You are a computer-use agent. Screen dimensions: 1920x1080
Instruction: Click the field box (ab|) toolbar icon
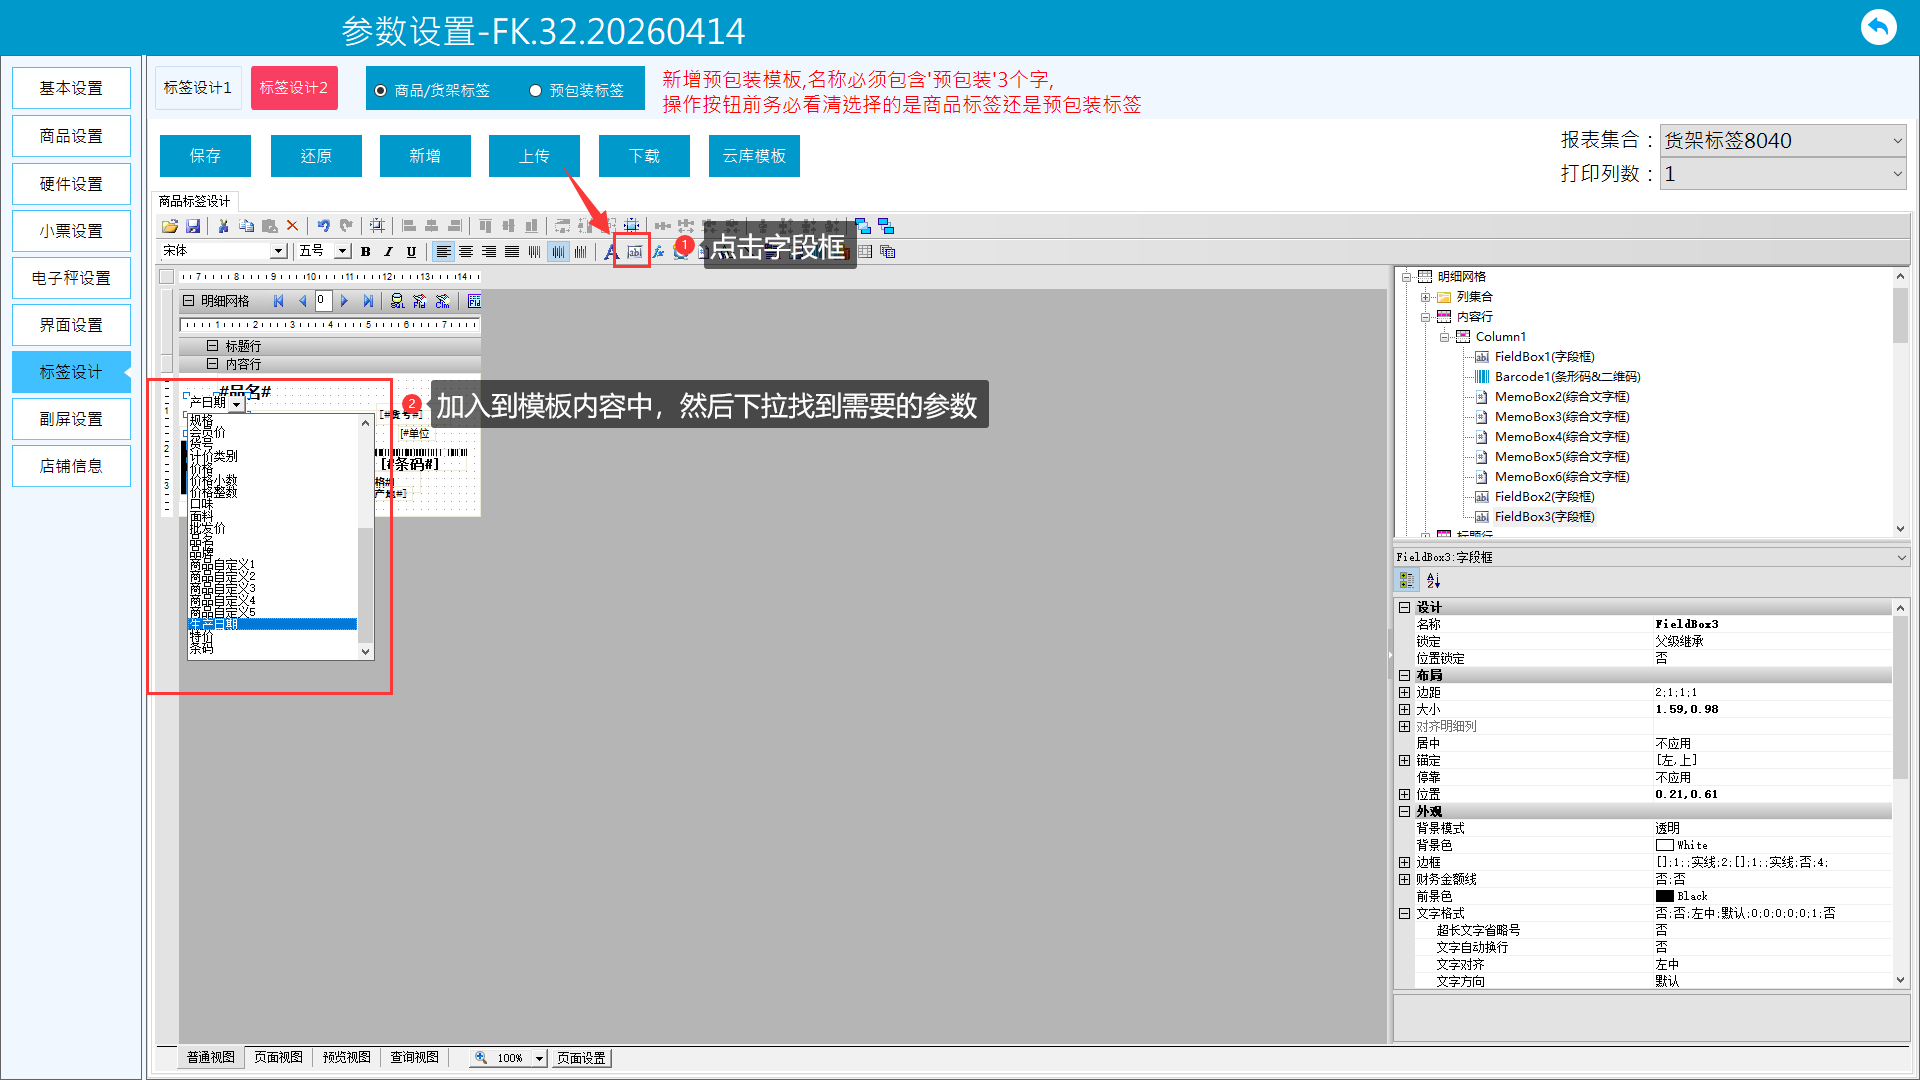634,252
